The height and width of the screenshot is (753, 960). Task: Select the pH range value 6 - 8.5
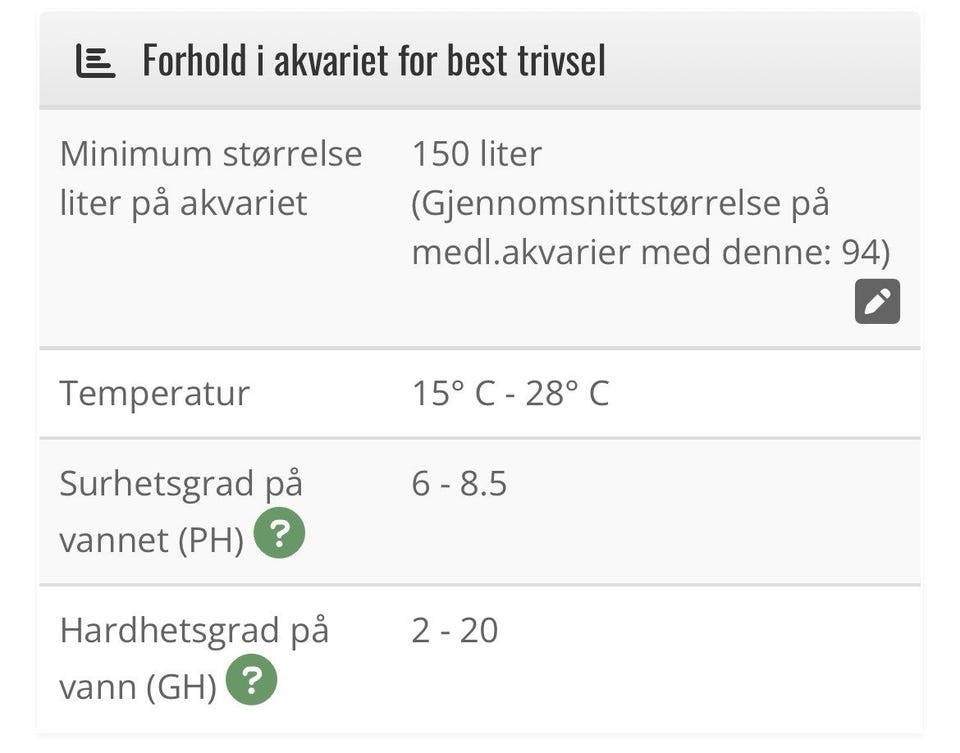(459, 484)
